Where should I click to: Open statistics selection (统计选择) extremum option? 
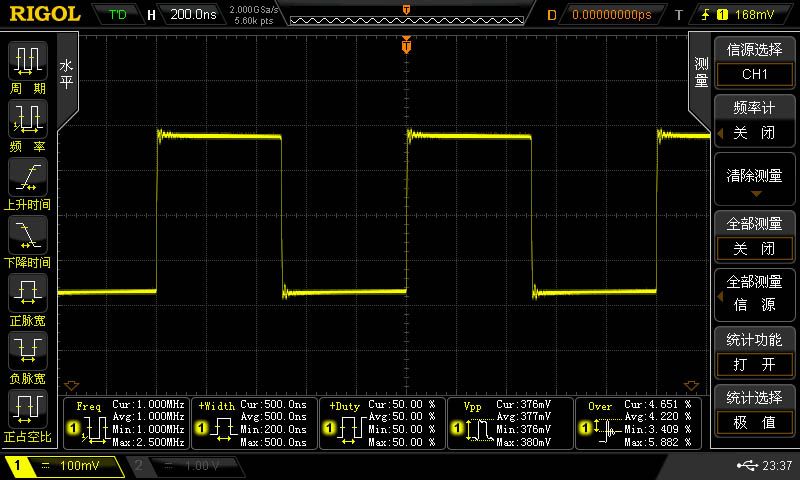[x=754, y=410]
